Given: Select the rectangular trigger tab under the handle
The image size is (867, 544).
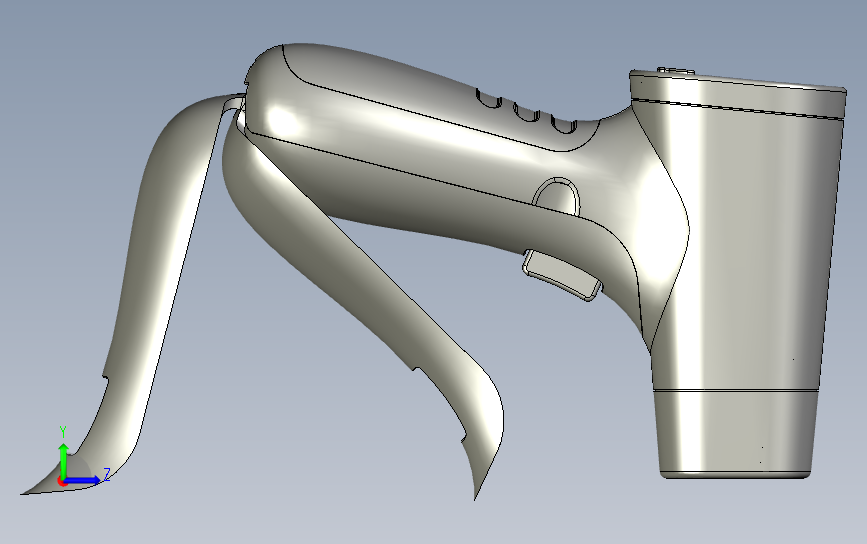Looking at the screenshot, I should (x=562, y=275).
